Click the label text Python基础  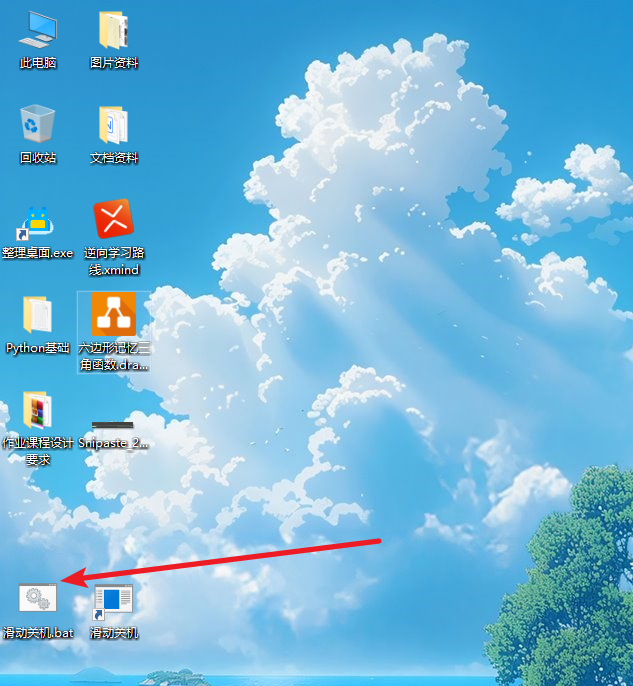click(38, 348)
